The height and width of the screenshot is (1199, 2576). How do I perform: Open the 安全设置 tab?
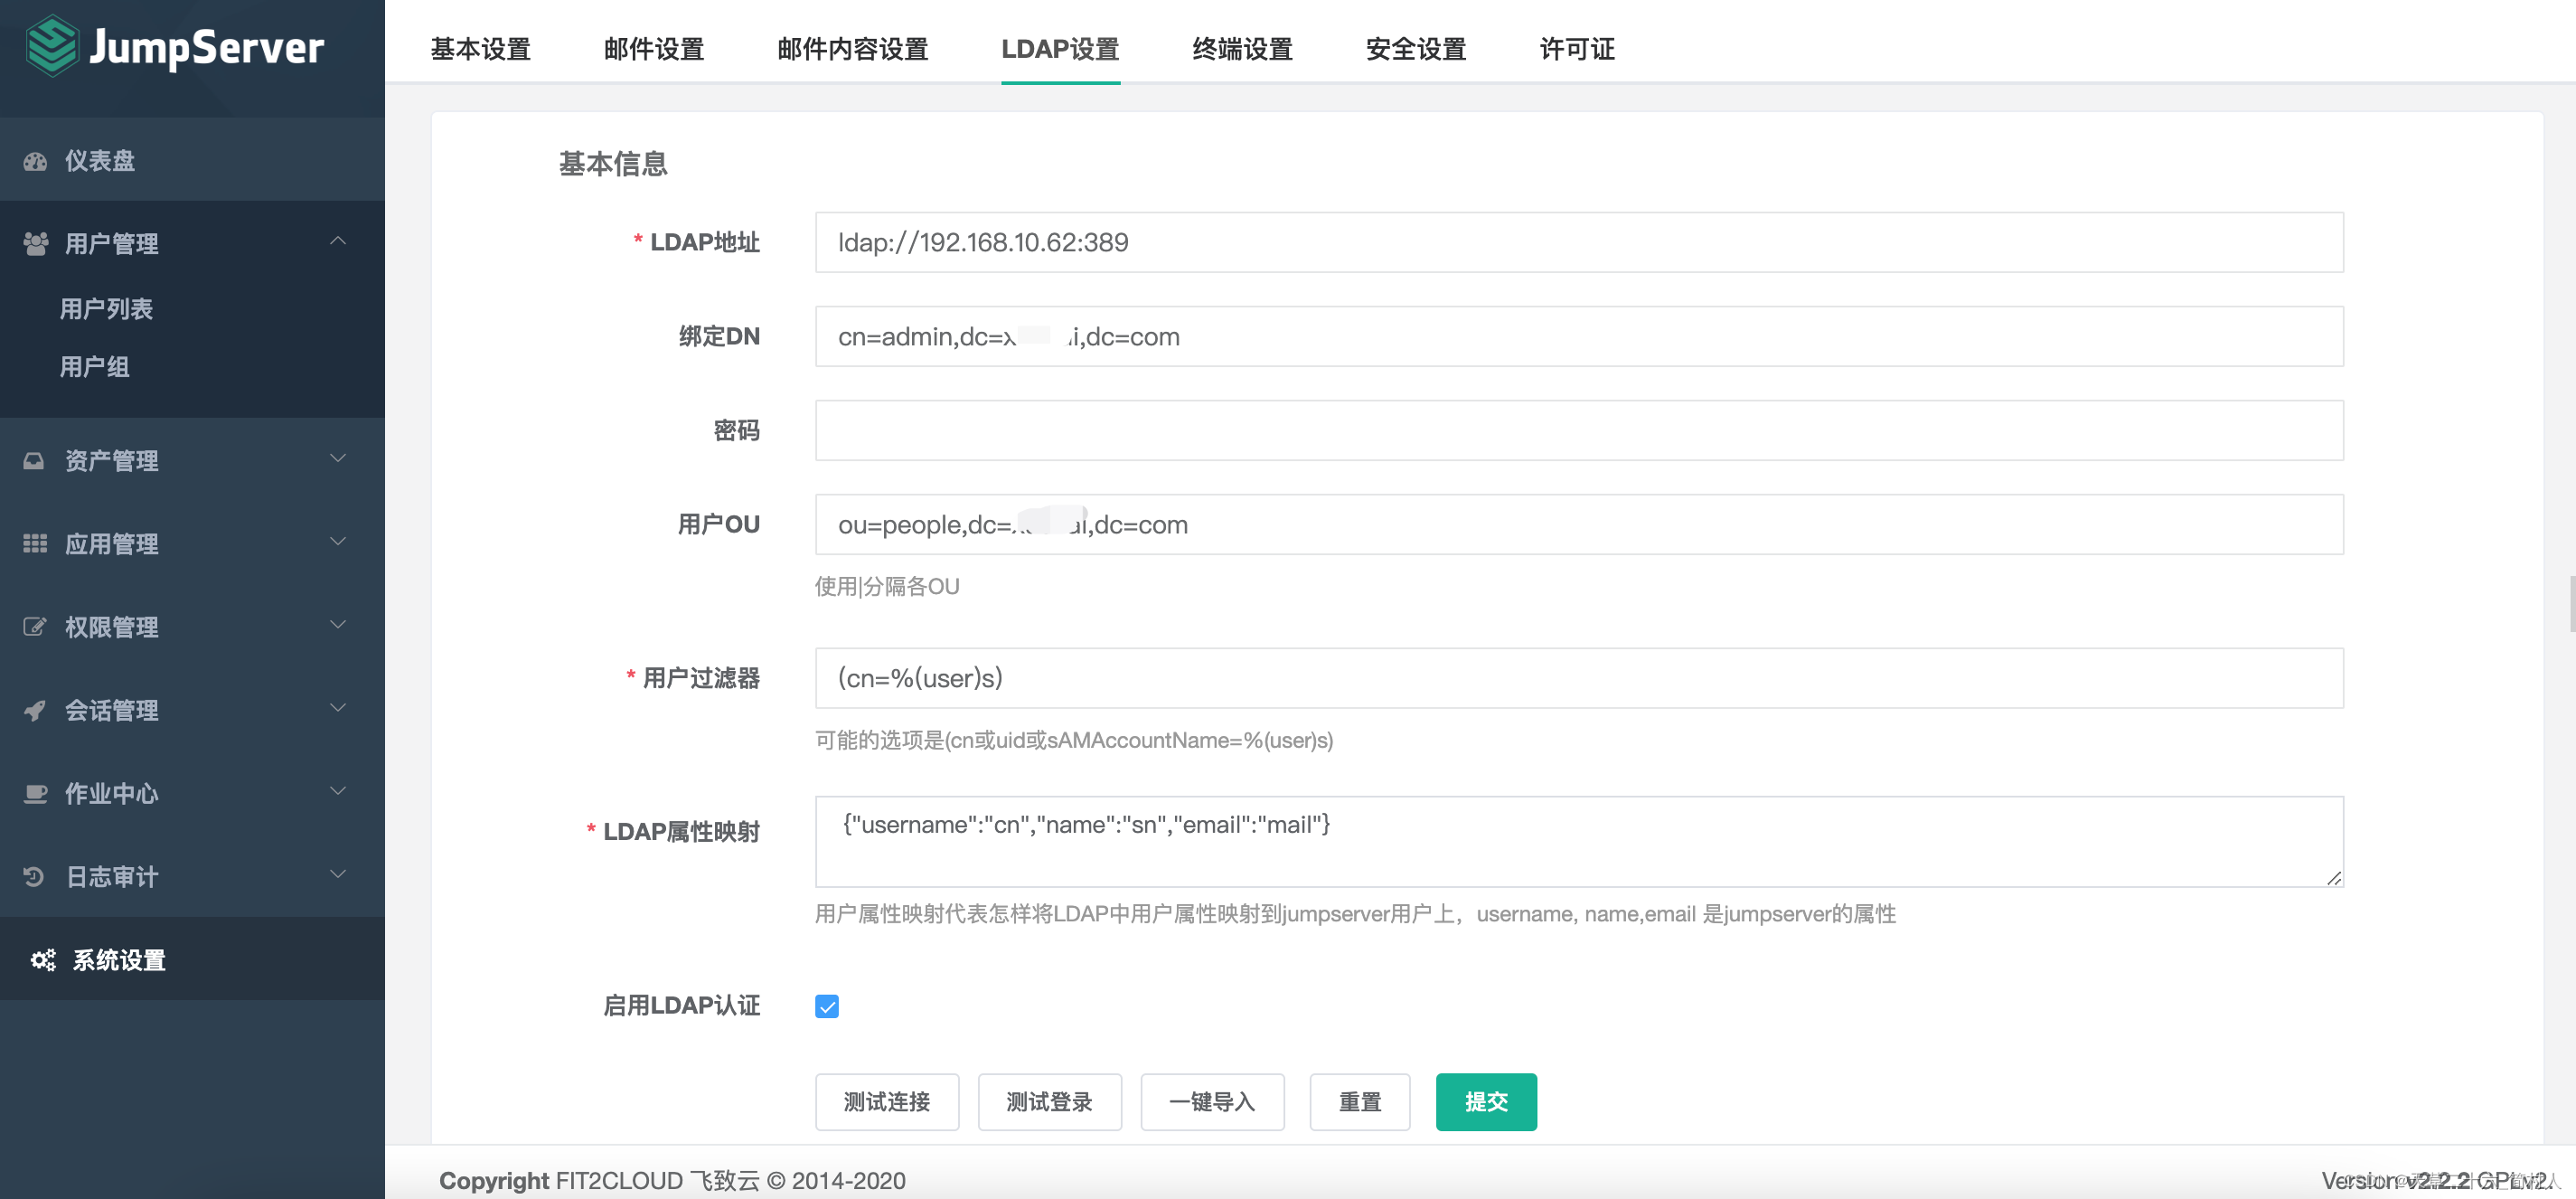click(x=1415, y=49)
